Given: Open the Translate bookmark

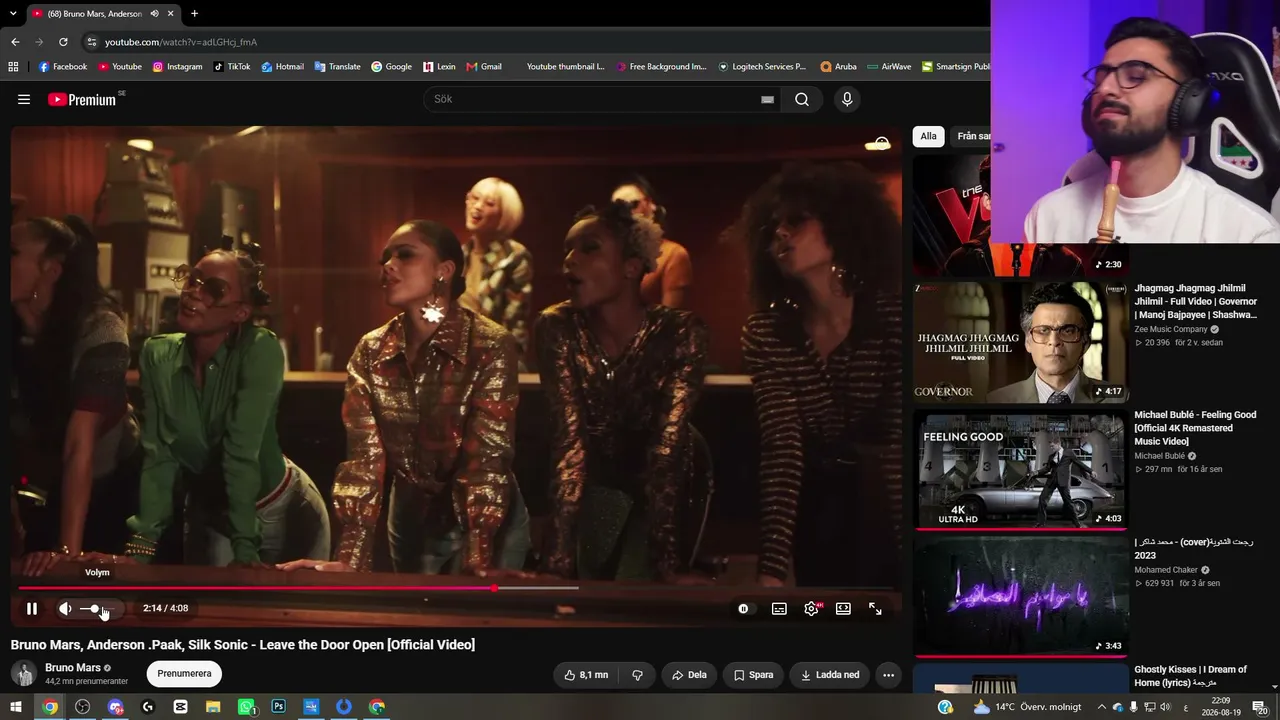Looking at the screenshot, I should tap(338, 67).
